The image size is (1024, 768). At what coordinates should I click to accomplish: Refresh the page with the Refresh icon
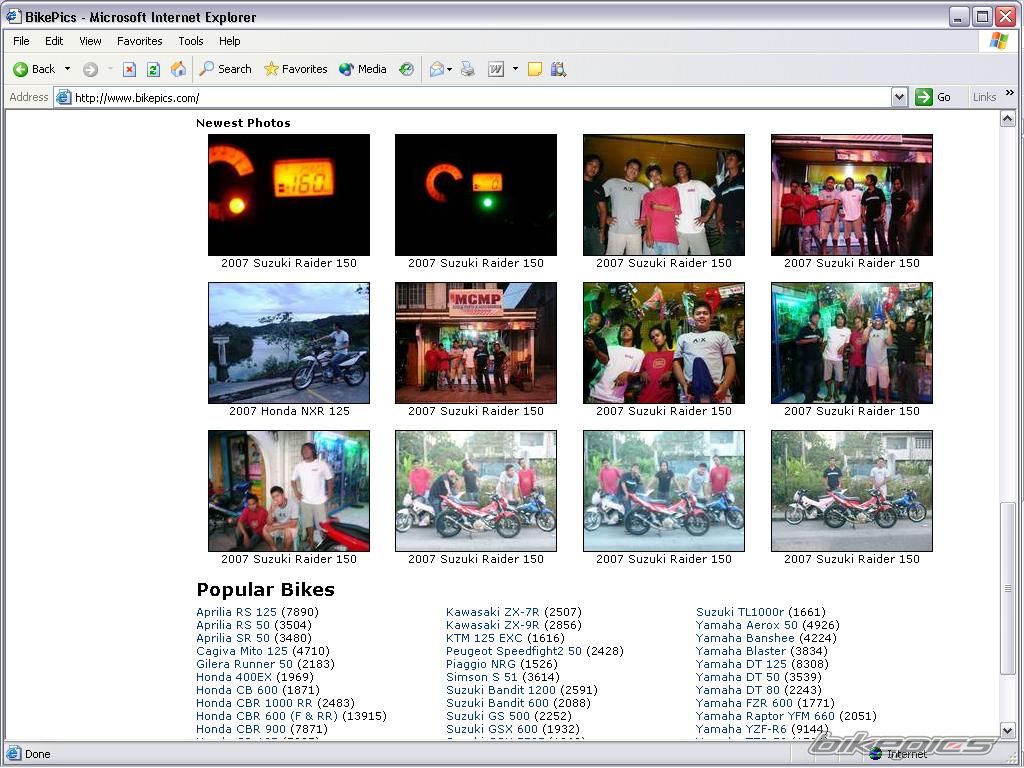[x=153, y=69]
